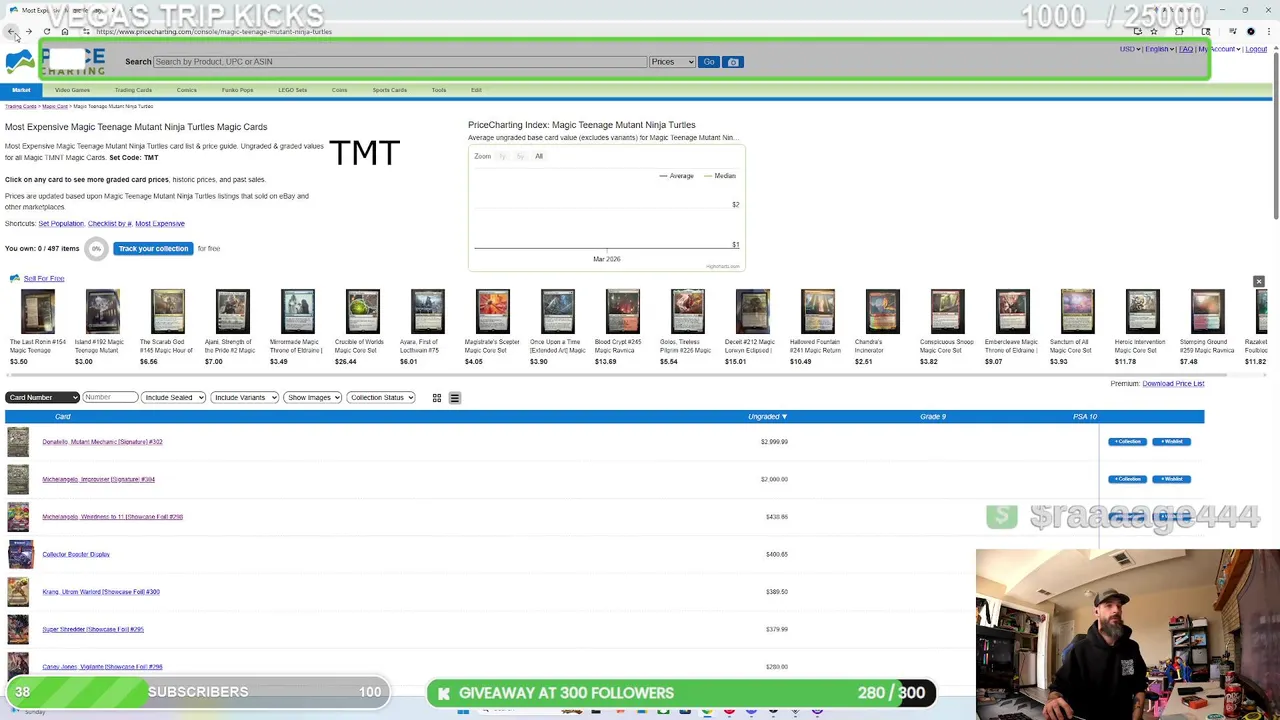Click the collection progress circle icon
Viewport: 1280px width, 720px height.
96,249
